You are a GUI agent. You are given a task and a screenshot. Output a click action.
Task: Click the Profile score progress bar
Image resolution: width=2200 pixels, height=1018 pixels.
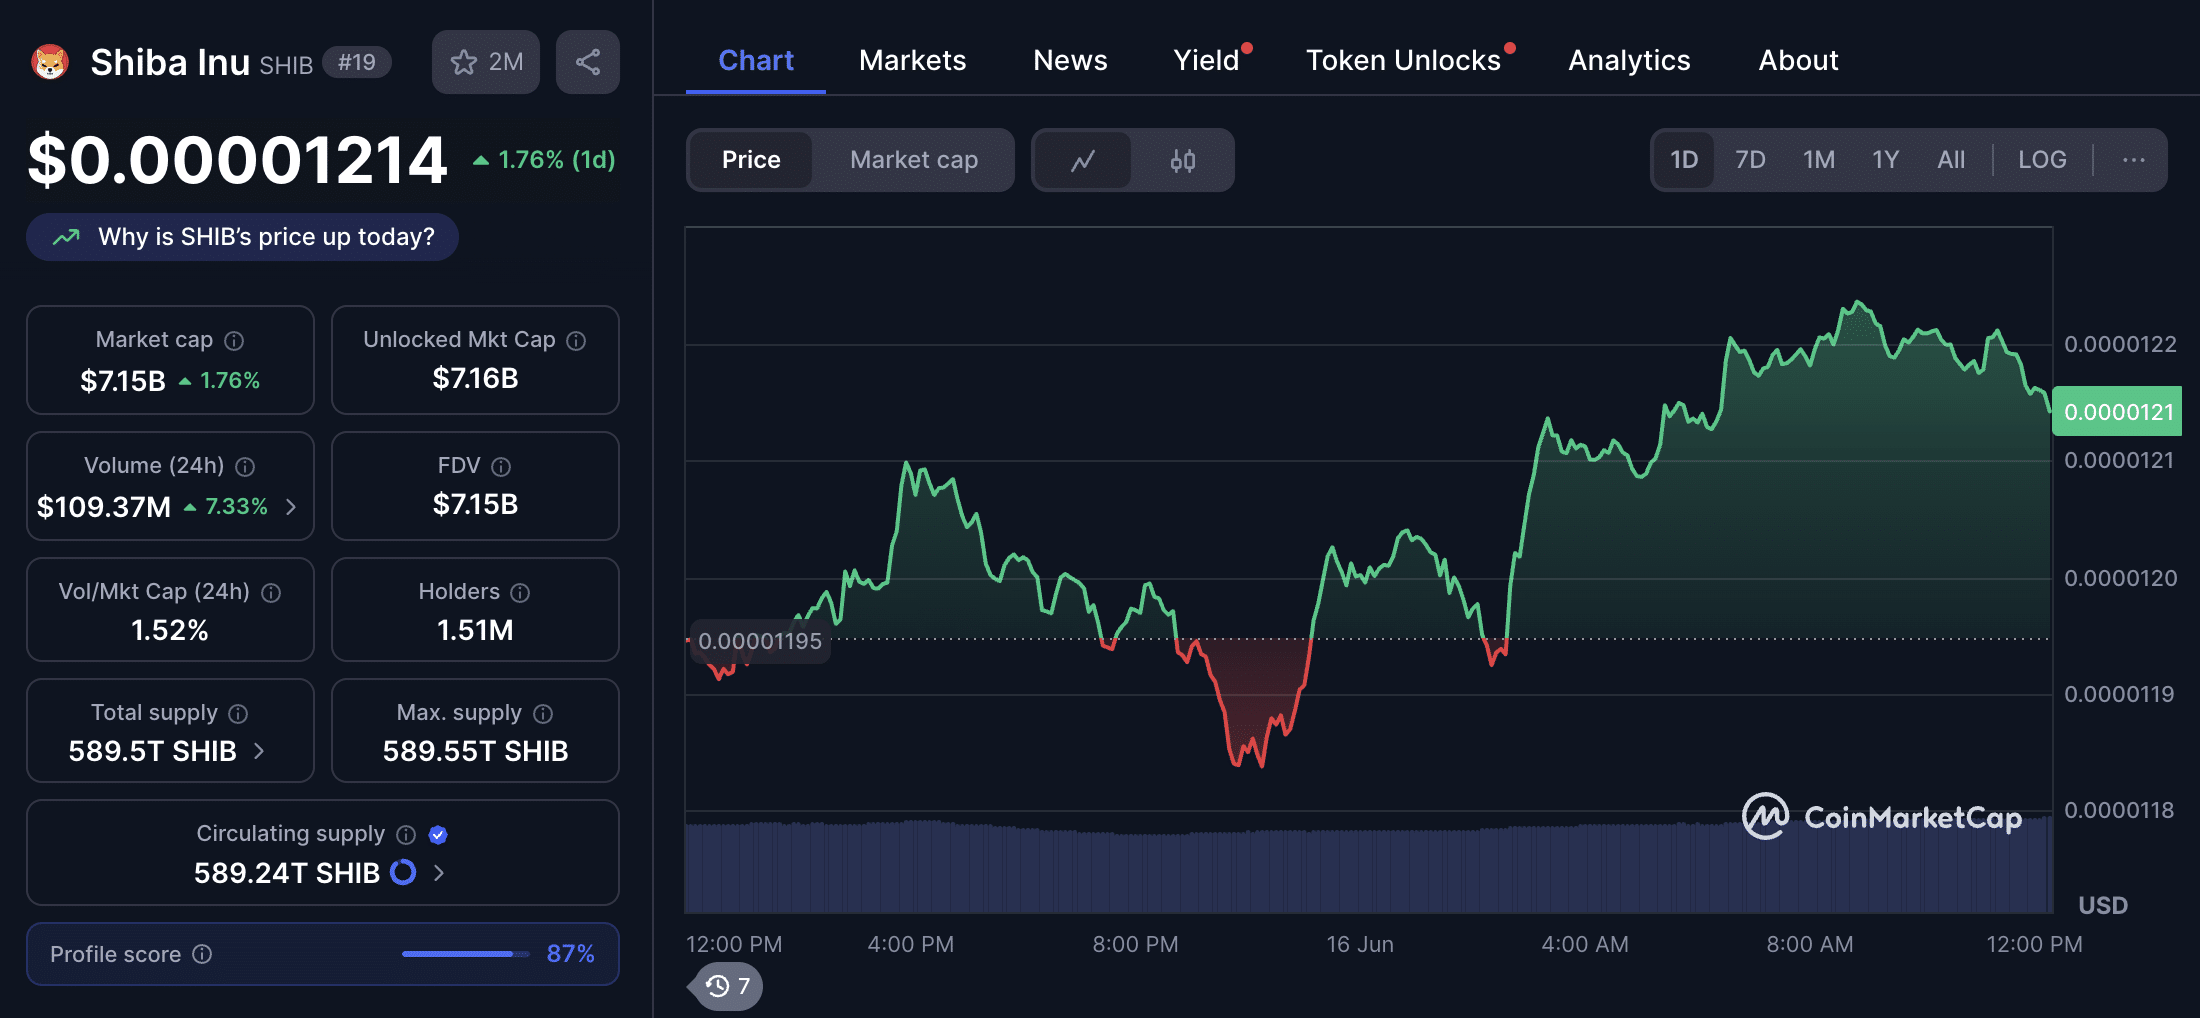point(465,954)
